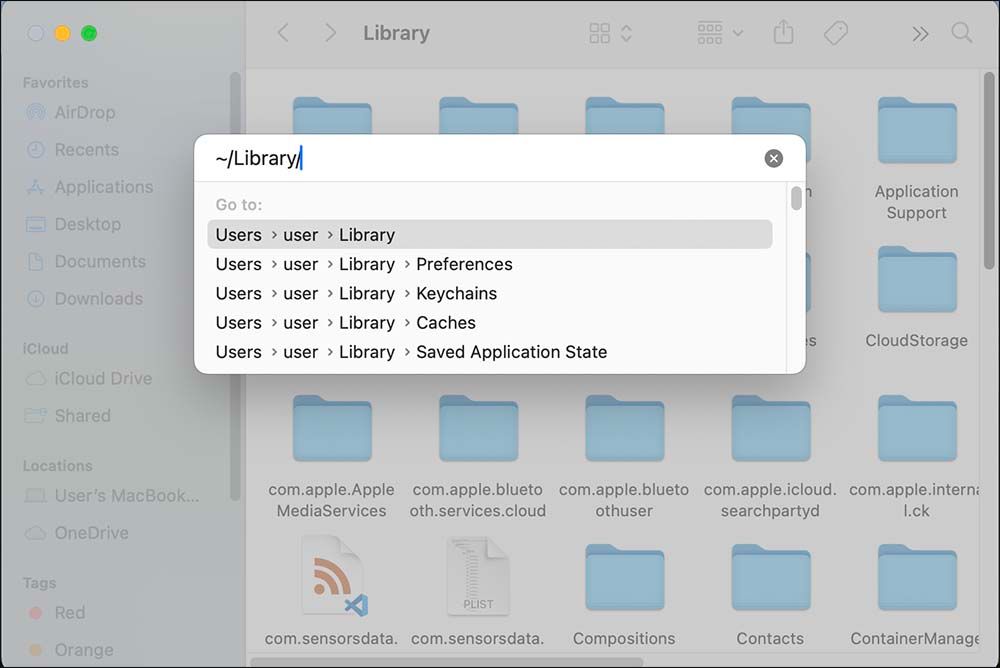
Task: Select the Orange tag
Action: click(71, 649)
